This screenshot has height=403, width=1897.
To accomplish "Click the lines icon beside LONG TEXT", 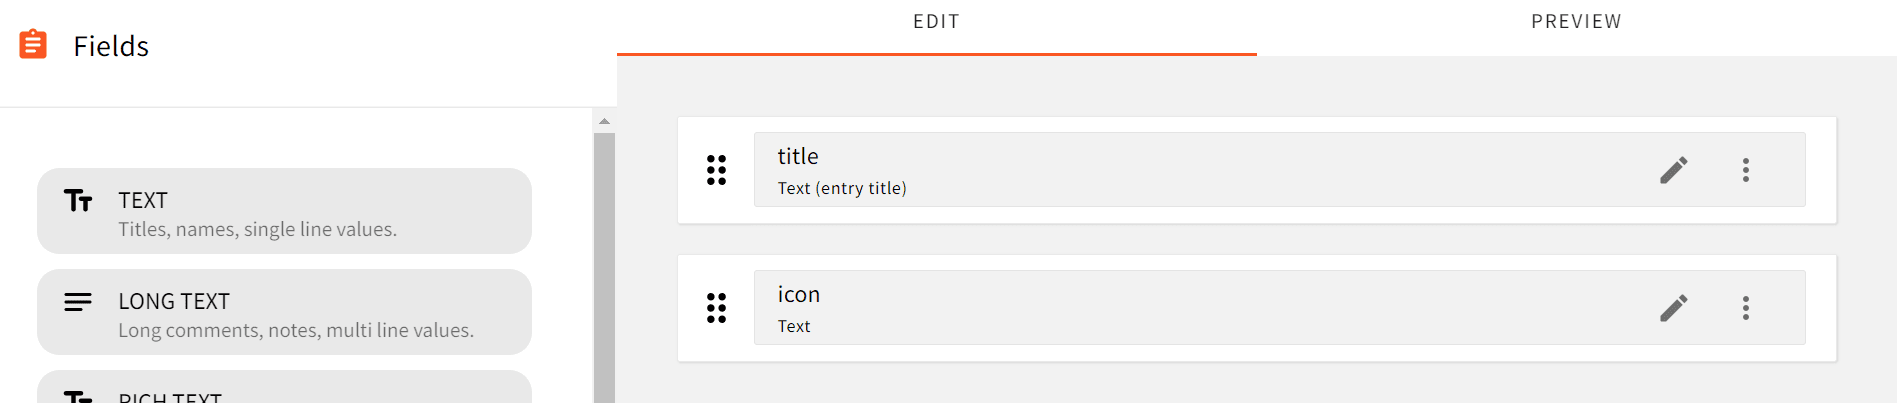I will pyautogui.click(x=78, y=302).
